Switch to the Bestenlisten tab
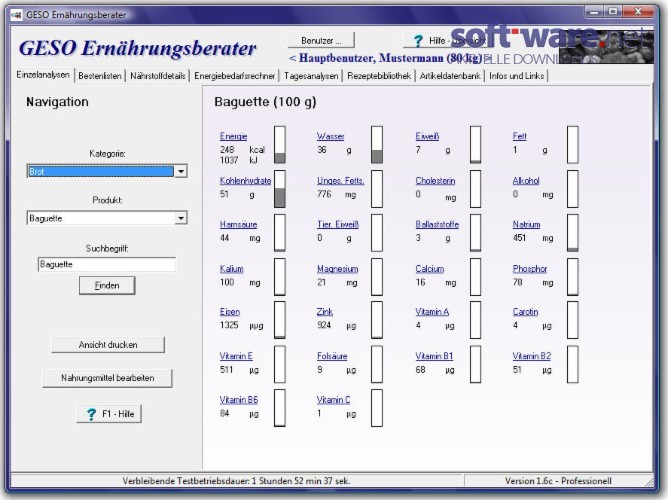The height and width of the screenshot is (500, 668). pos(100,76)
